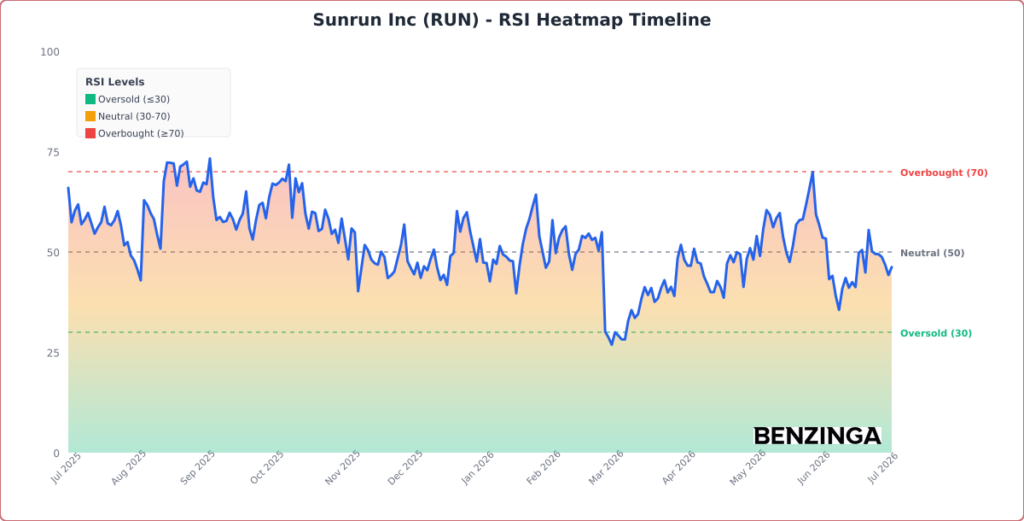The height and width of the screenshot is (521, 1024).
Task: Click the 'Jun 2026' x-axis label
Action: click(814, 467)
